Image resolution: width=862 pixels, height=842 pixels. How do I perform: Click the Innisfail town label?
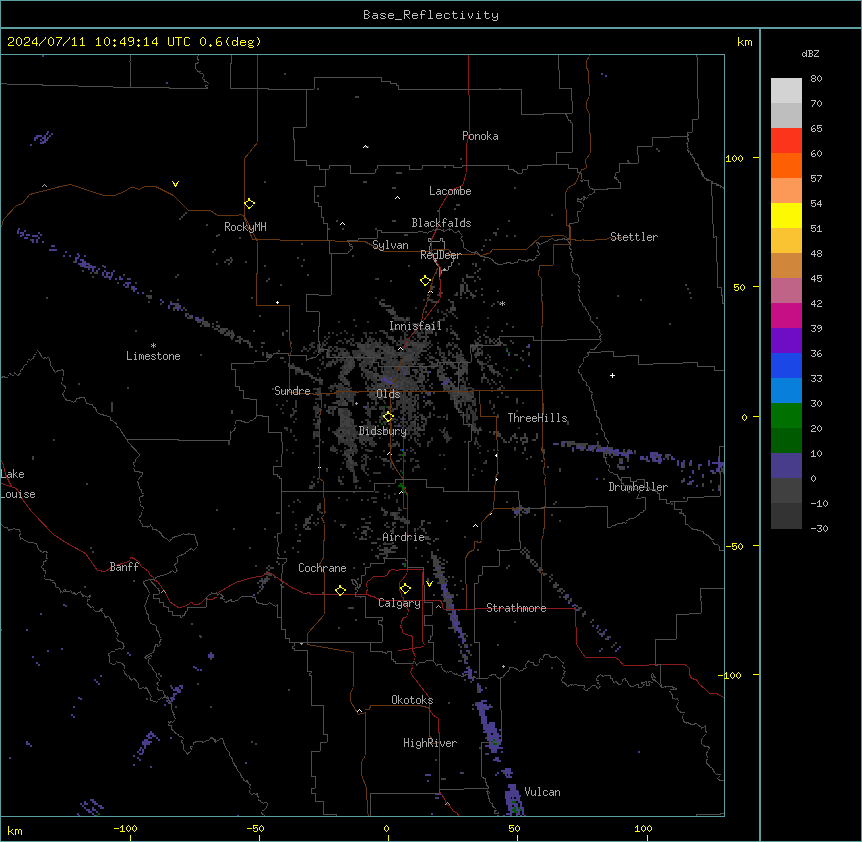[416, 326]
